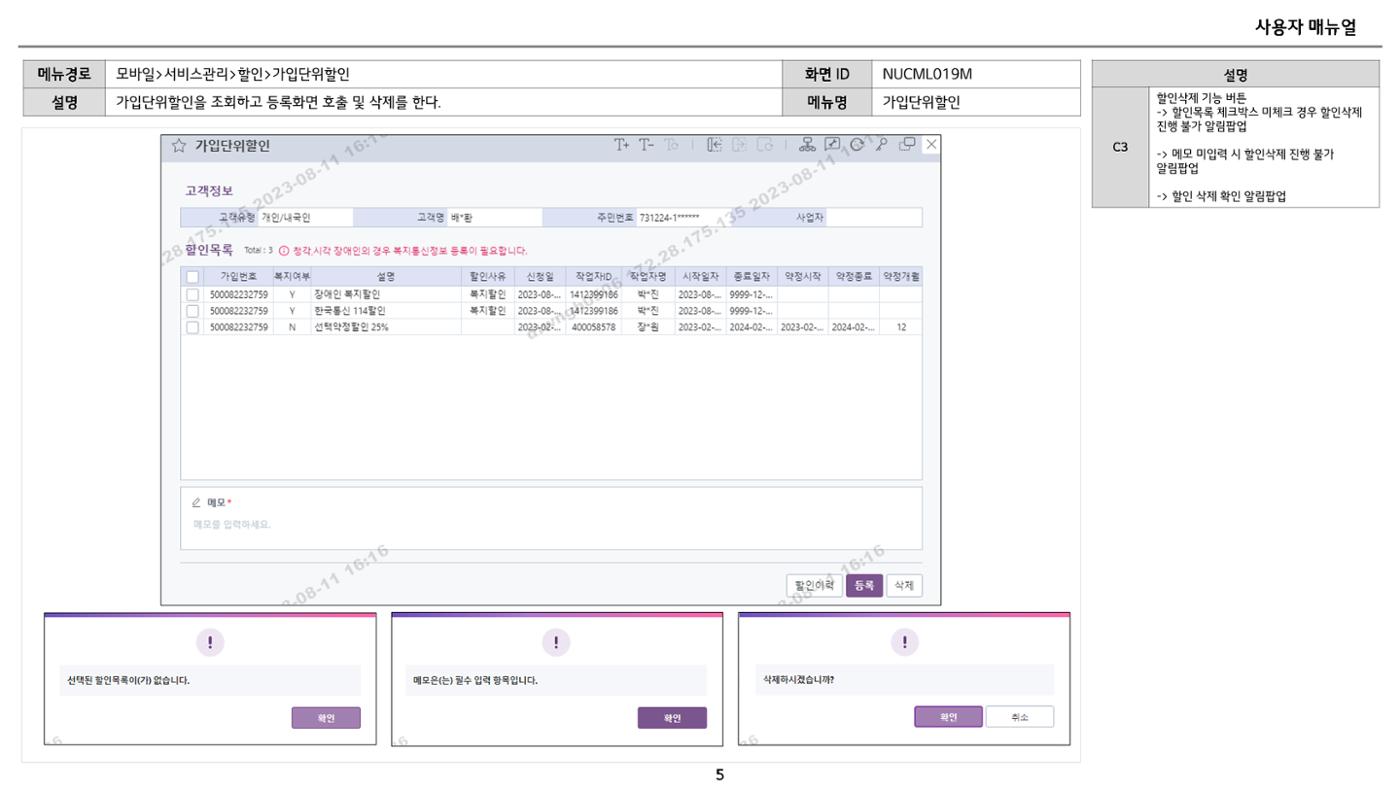Click 확인 in the 삭제하시겠습니까 popup

pyautogui.click(x=948, y=717)
